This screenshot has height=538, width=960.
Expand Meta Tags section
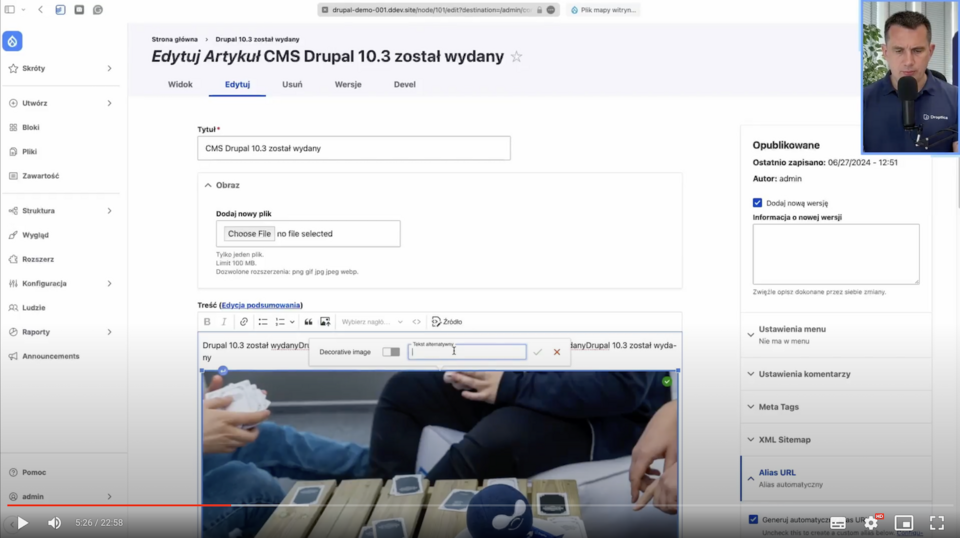click(835, 407)
